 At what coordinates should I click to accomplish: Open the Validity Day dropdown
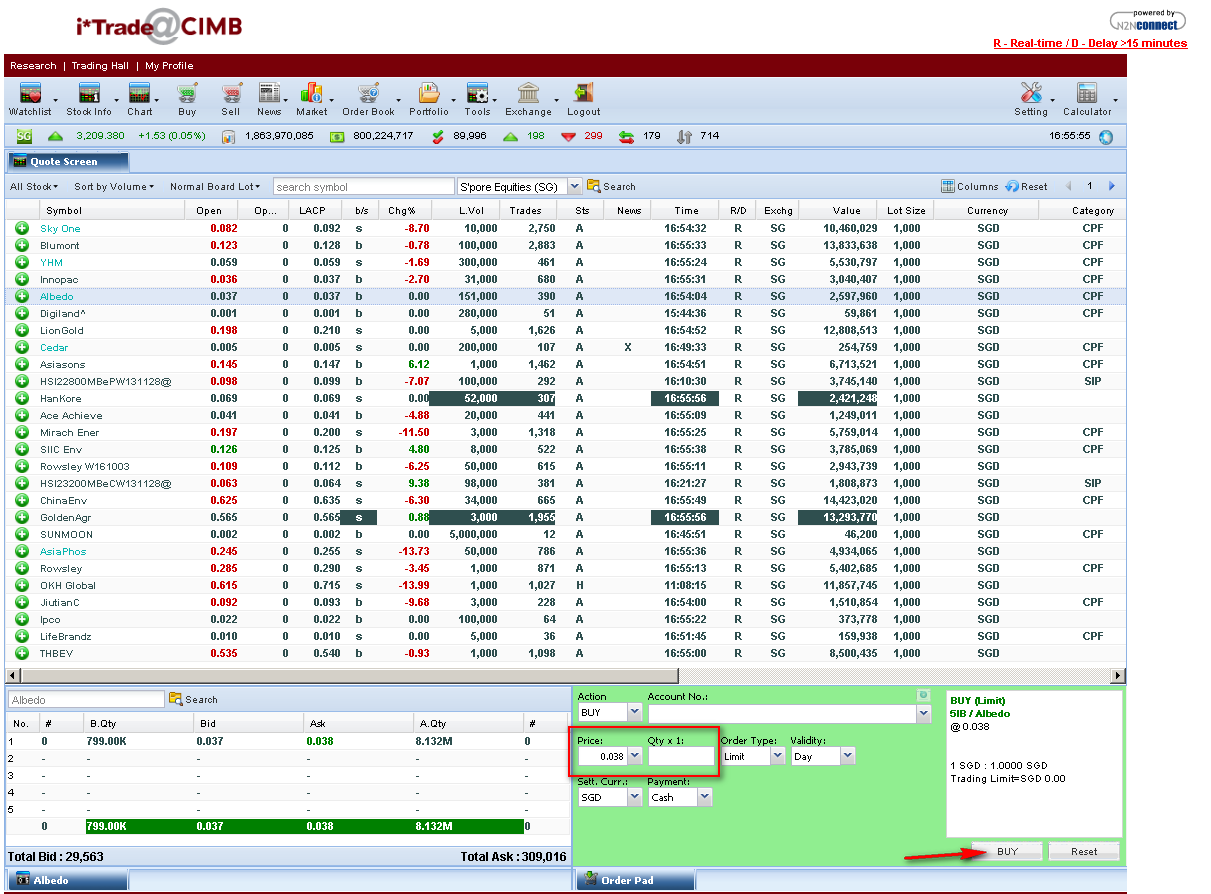[x=848, y=757]
